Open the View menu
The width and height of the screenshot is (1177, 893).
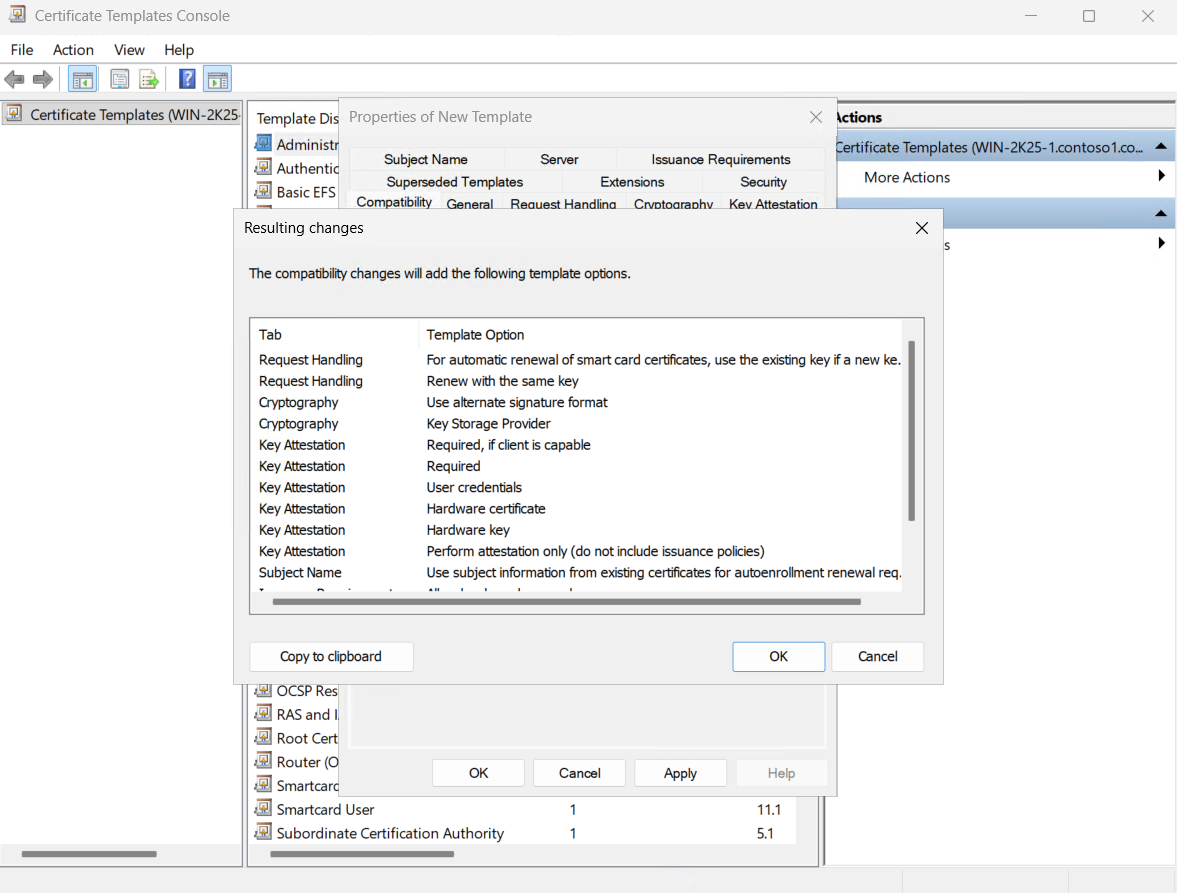coord(129,50)
